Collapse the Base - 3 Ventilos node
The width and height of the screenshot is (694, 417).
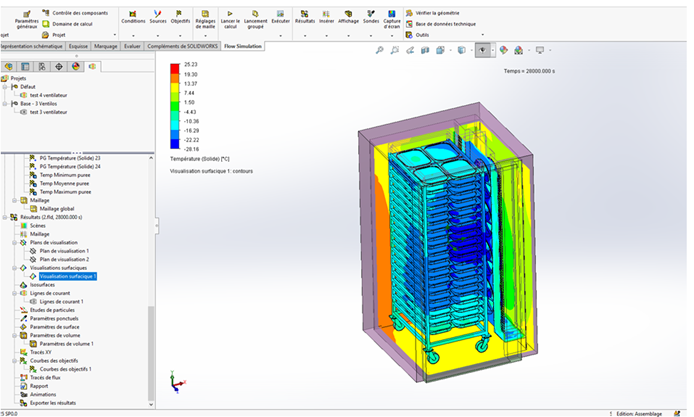coord(5,104)
